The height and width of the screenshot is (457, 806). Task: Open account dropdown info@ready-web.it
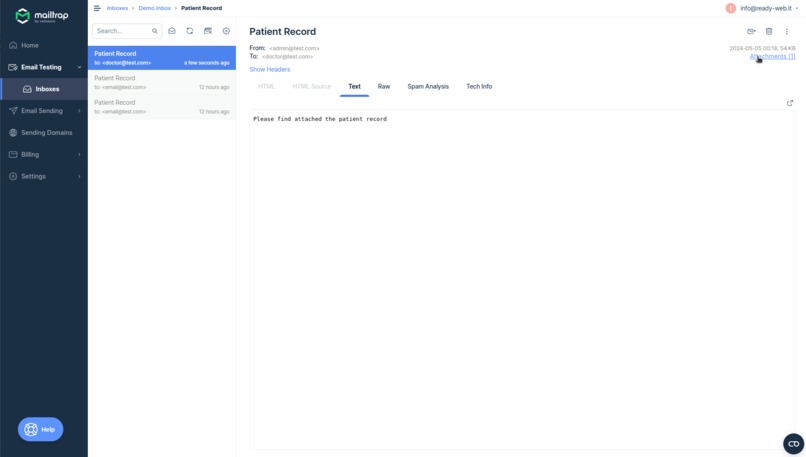pyautogui.click(x=769, y=8)
